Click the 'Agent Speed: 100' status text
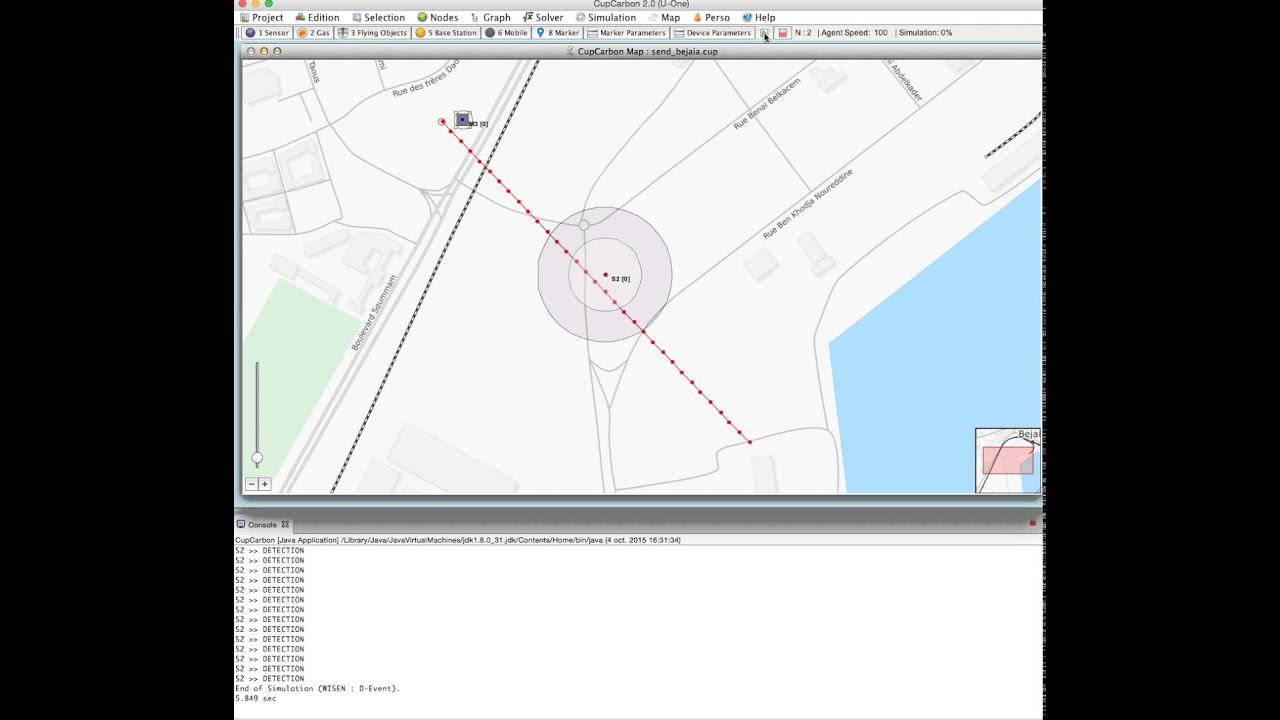 854,33
